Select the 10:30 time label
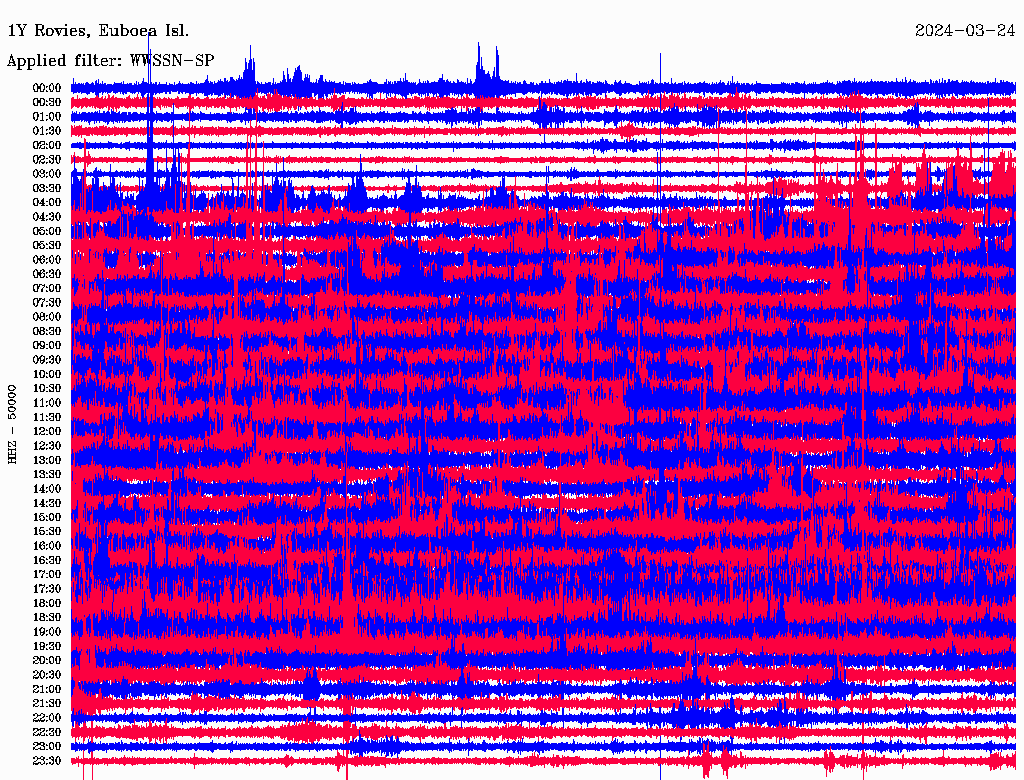The height and width of the screenshot is (780, 1024). point(47,389)
